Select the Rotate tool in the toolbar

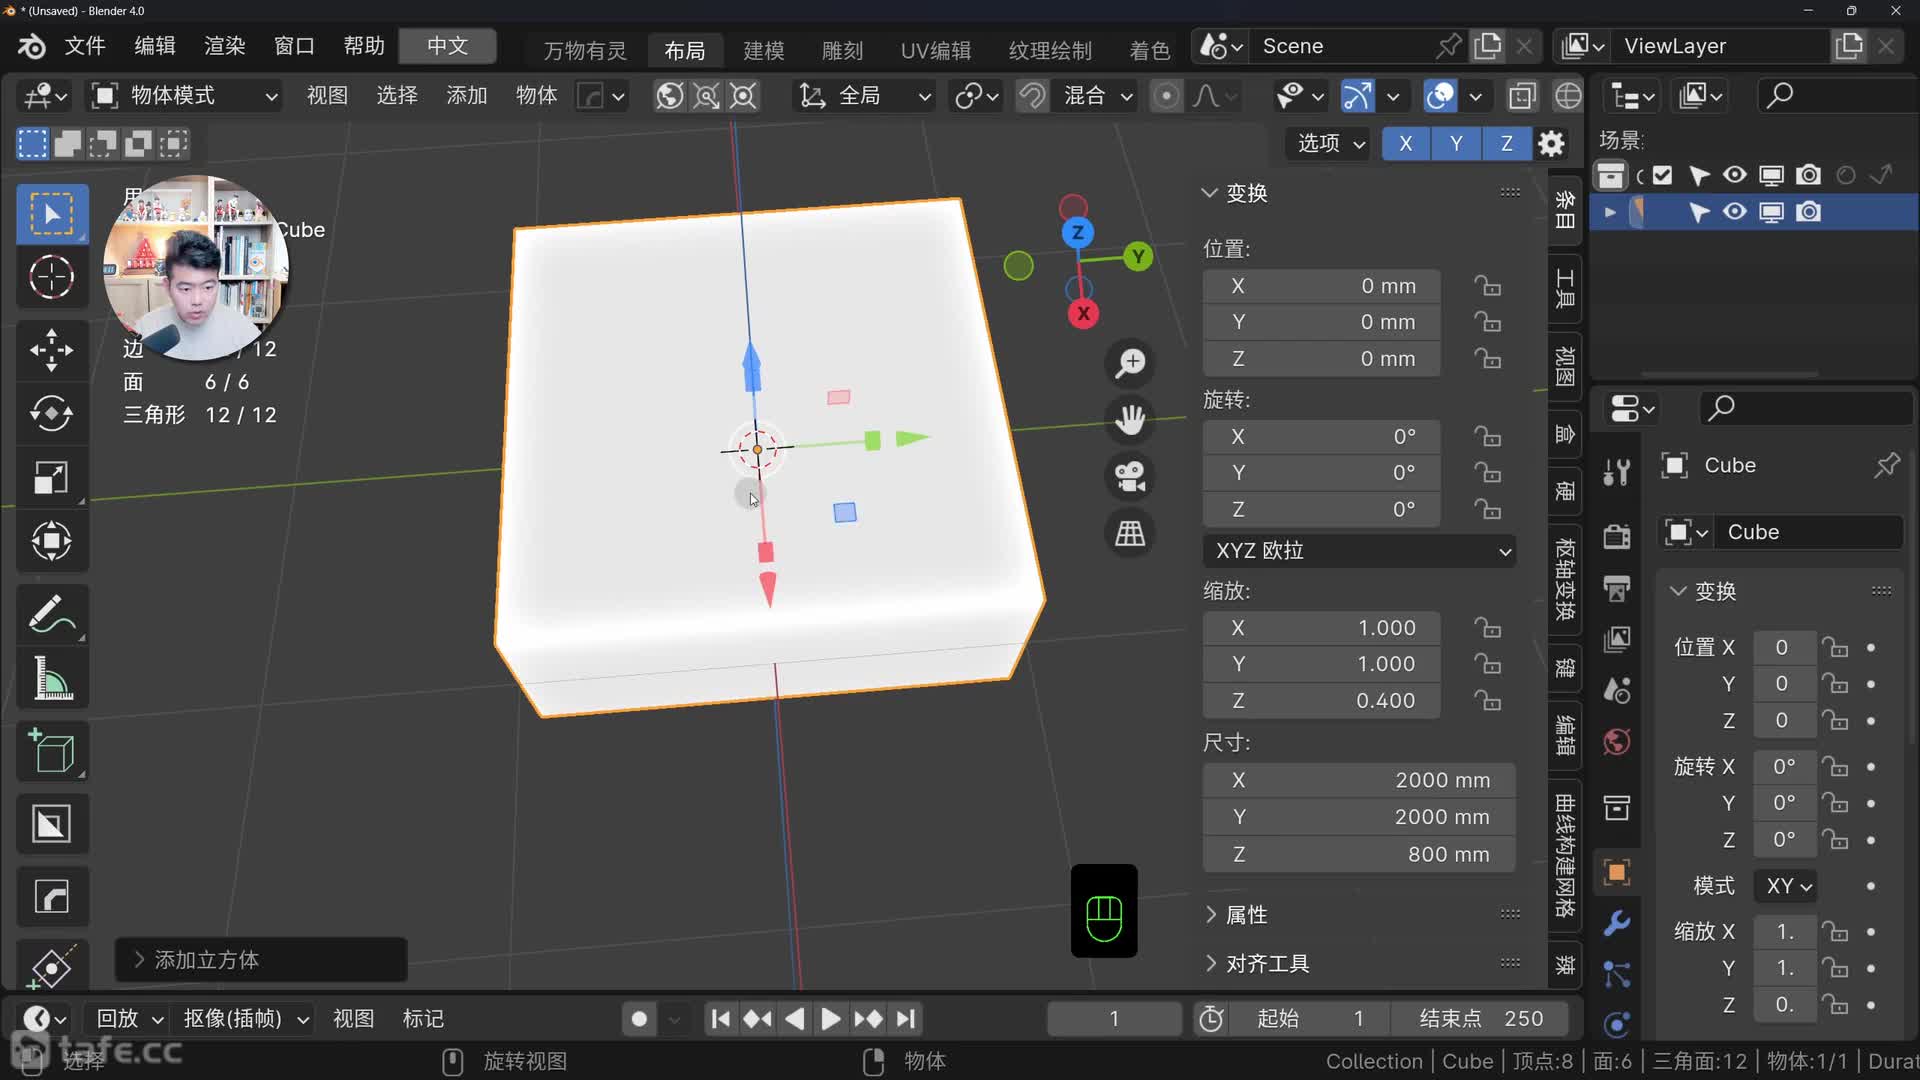(x=51, y=413)
